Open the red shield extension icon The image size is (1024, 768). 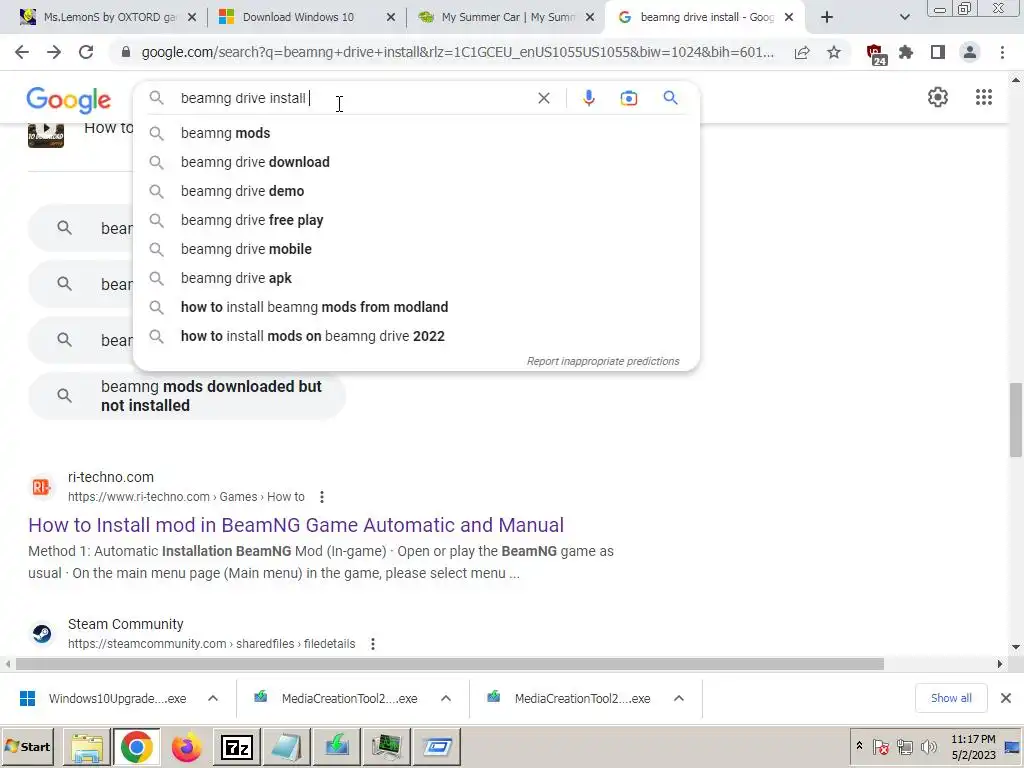[x=875, y=54]
